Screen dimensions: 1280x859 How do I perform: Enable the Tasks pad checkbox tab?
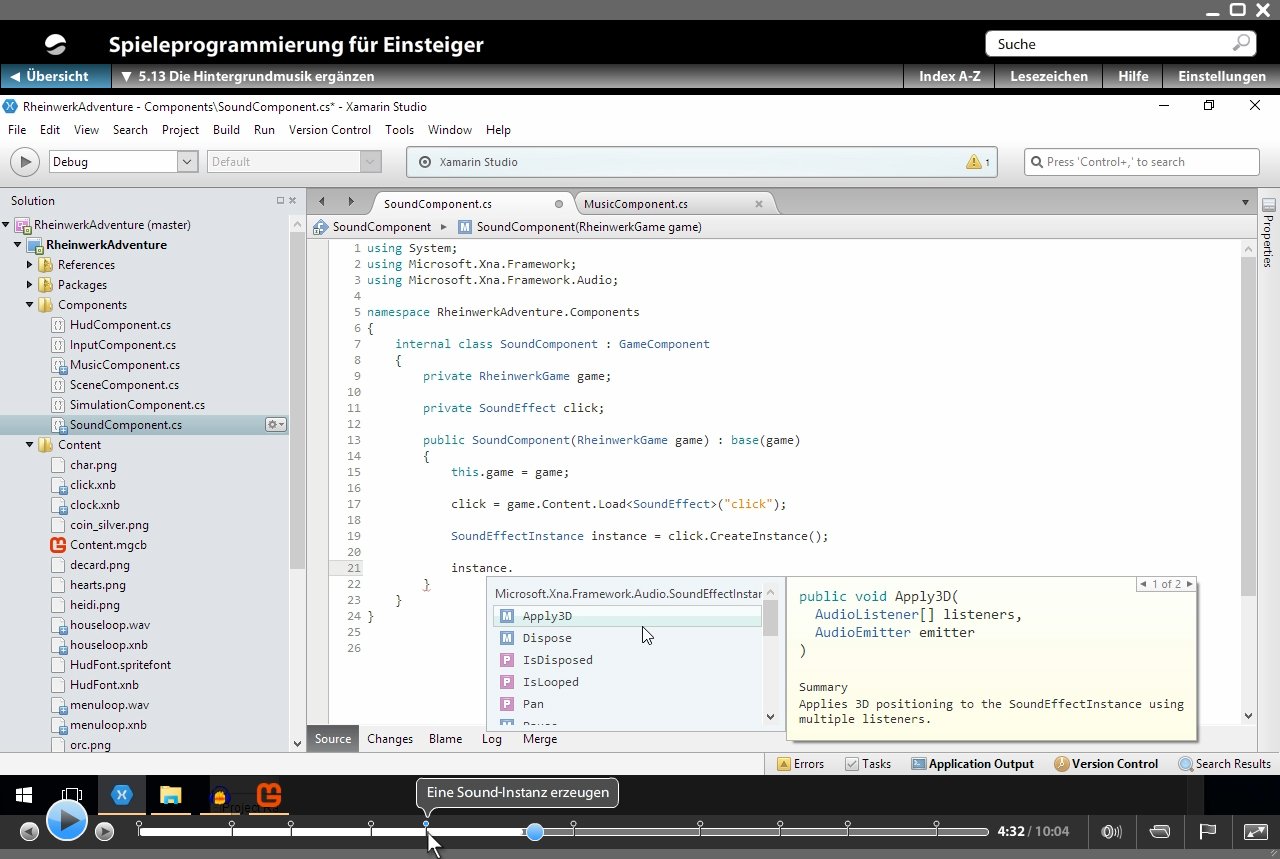tap(867, 764)
